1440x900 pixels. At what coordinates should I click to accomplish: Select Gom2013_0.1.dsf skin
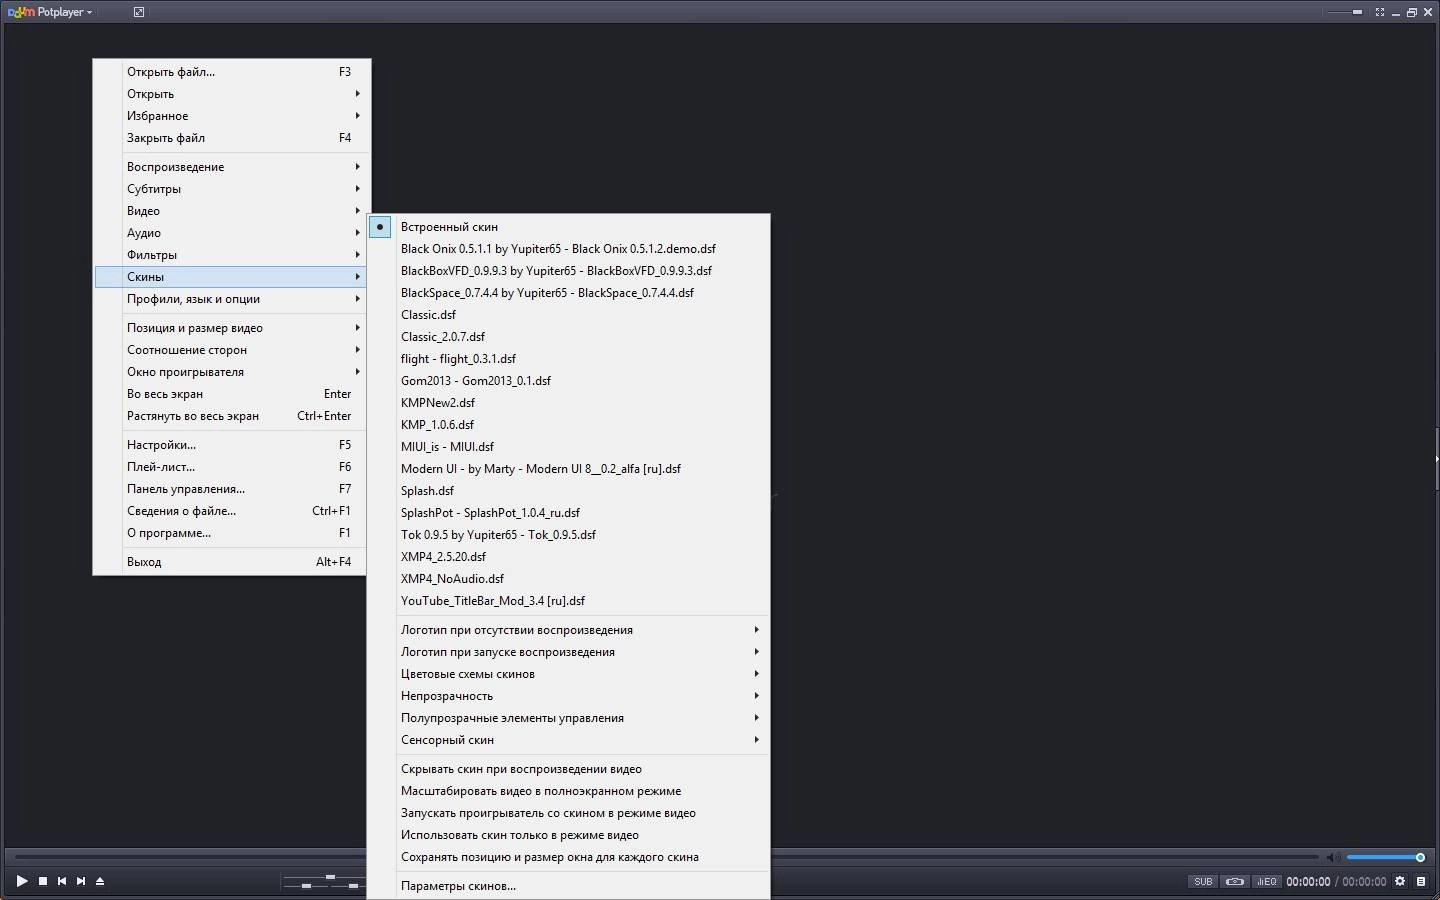pyautogui.click(x=569, y=381)
